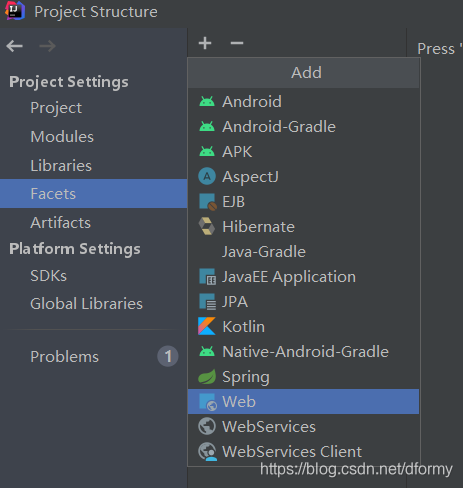463x488 pixels.
Task: Choose Native-Android-Gradle entry
Action: pyautogui.click(x=303, y=351)
